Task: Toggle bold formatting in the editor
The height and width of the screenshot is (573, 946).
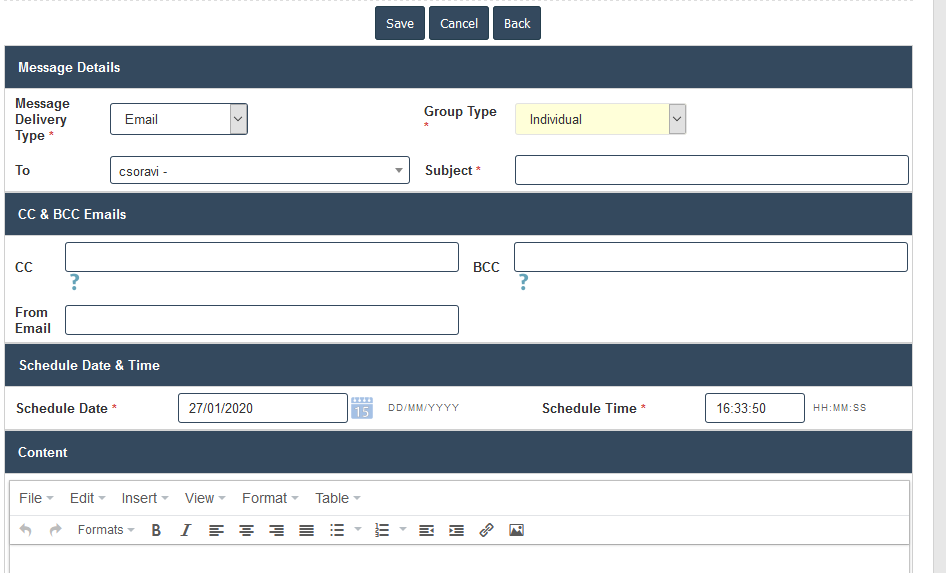Action: point(156,530)
